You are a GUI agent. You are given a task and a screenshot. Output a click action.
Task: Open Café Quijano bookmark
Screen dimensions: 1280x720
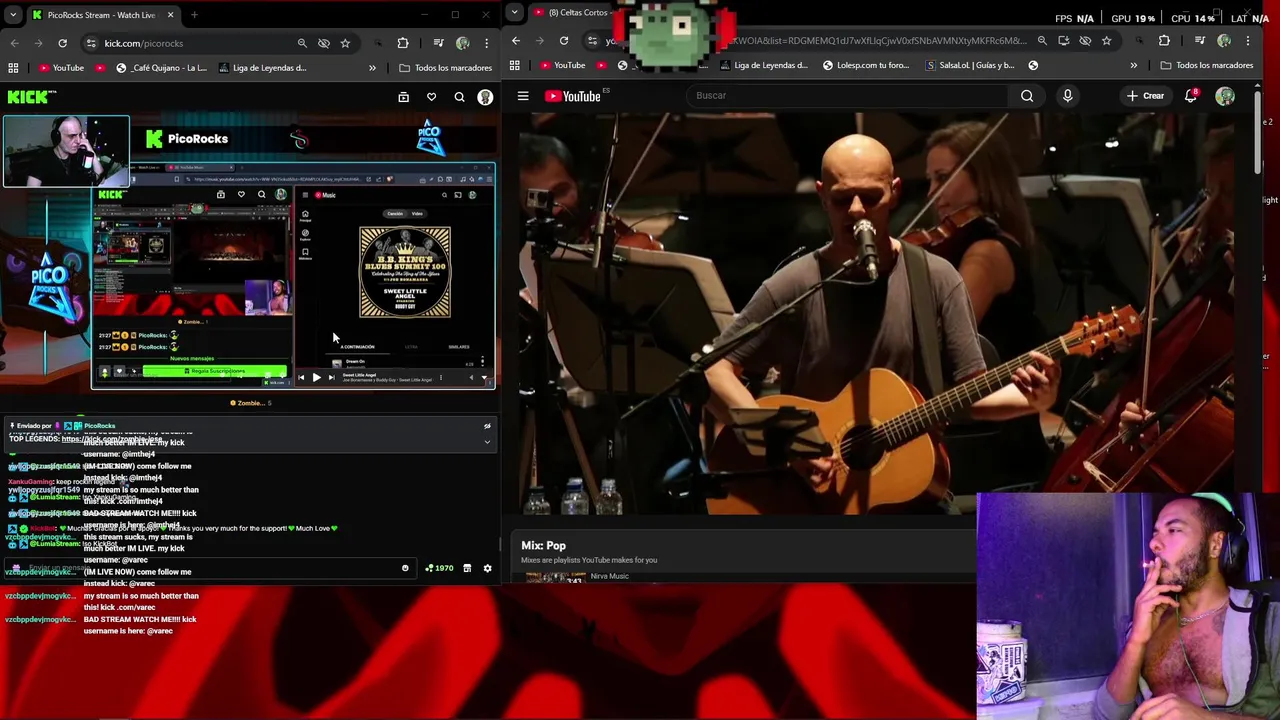click(161, 68)
